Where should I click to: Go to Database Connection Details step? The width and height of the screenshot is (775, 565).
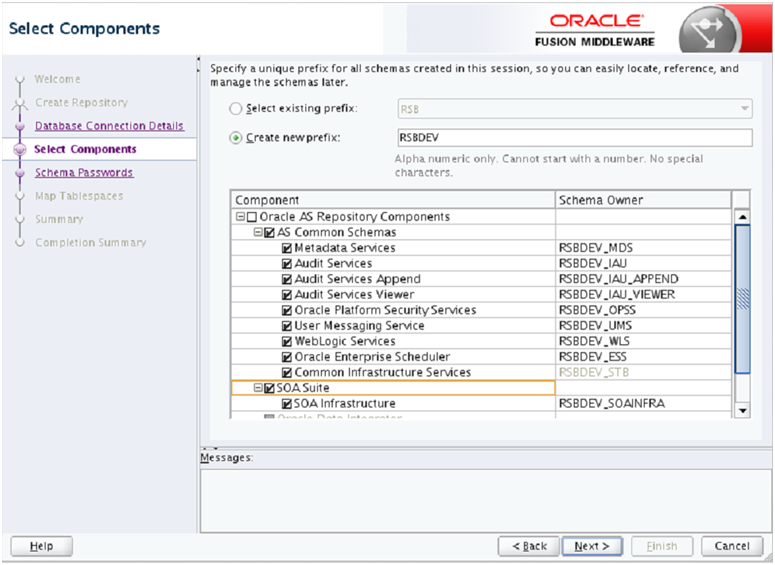[x=109, y=126]
